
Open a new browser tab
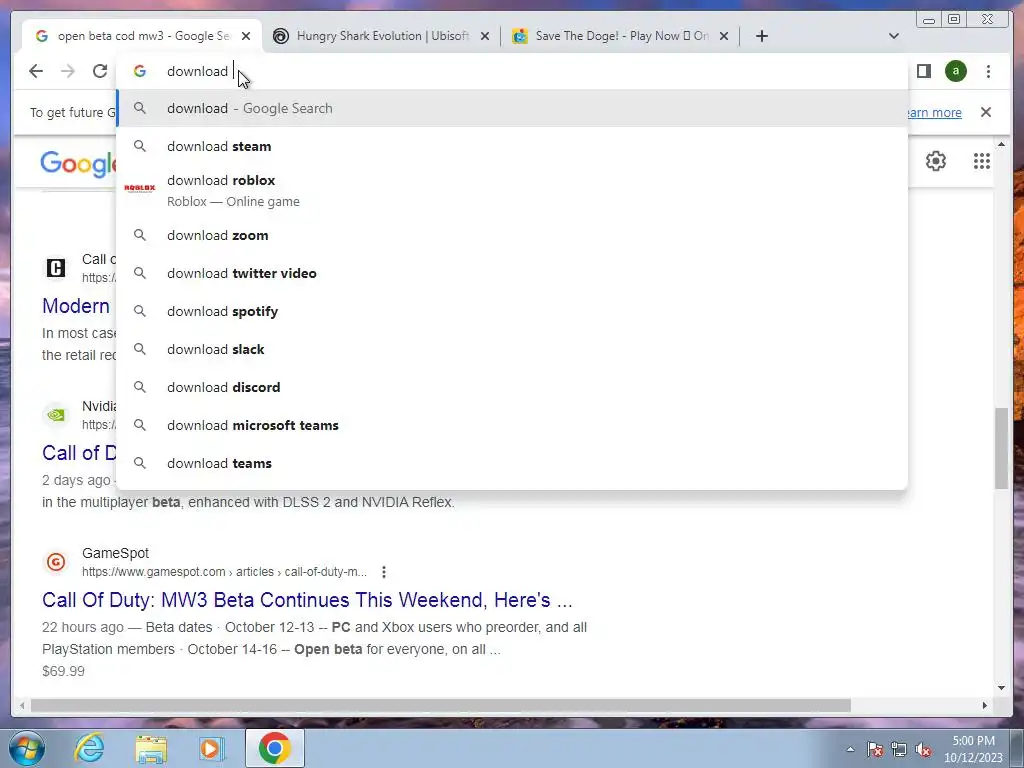(x=761, y=36)
